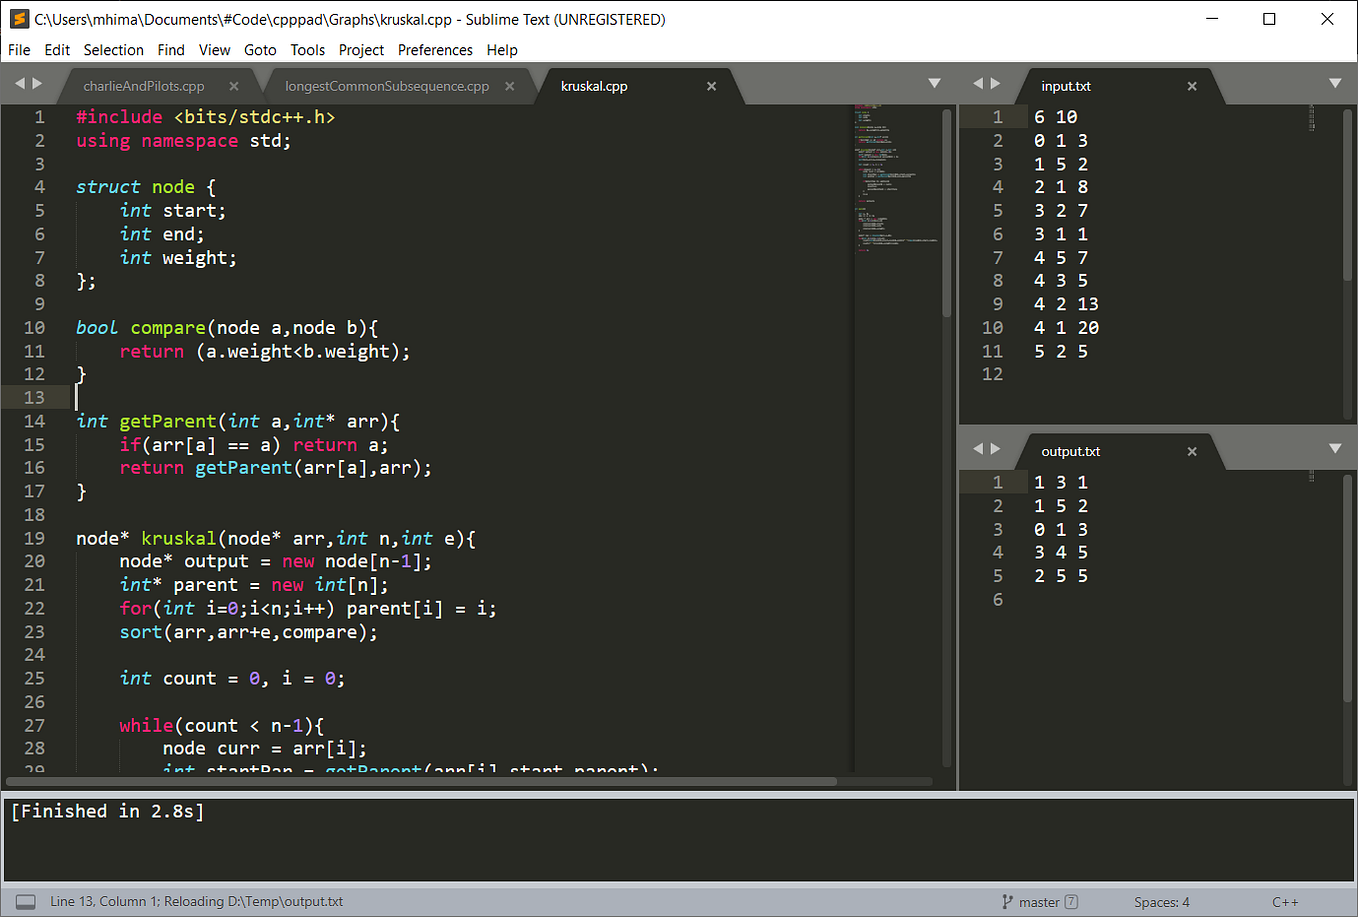Switch to the longestCommonSubsequence.cpp tab
Viewport: 1358px width, 917px height.
(x=385, y=85)
